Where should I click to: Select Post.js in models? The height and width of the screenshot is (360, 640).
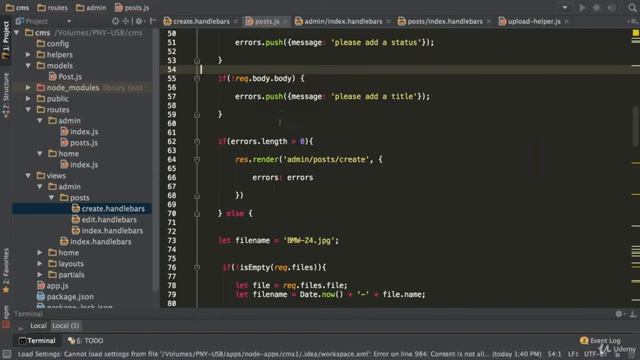[65, 76]
